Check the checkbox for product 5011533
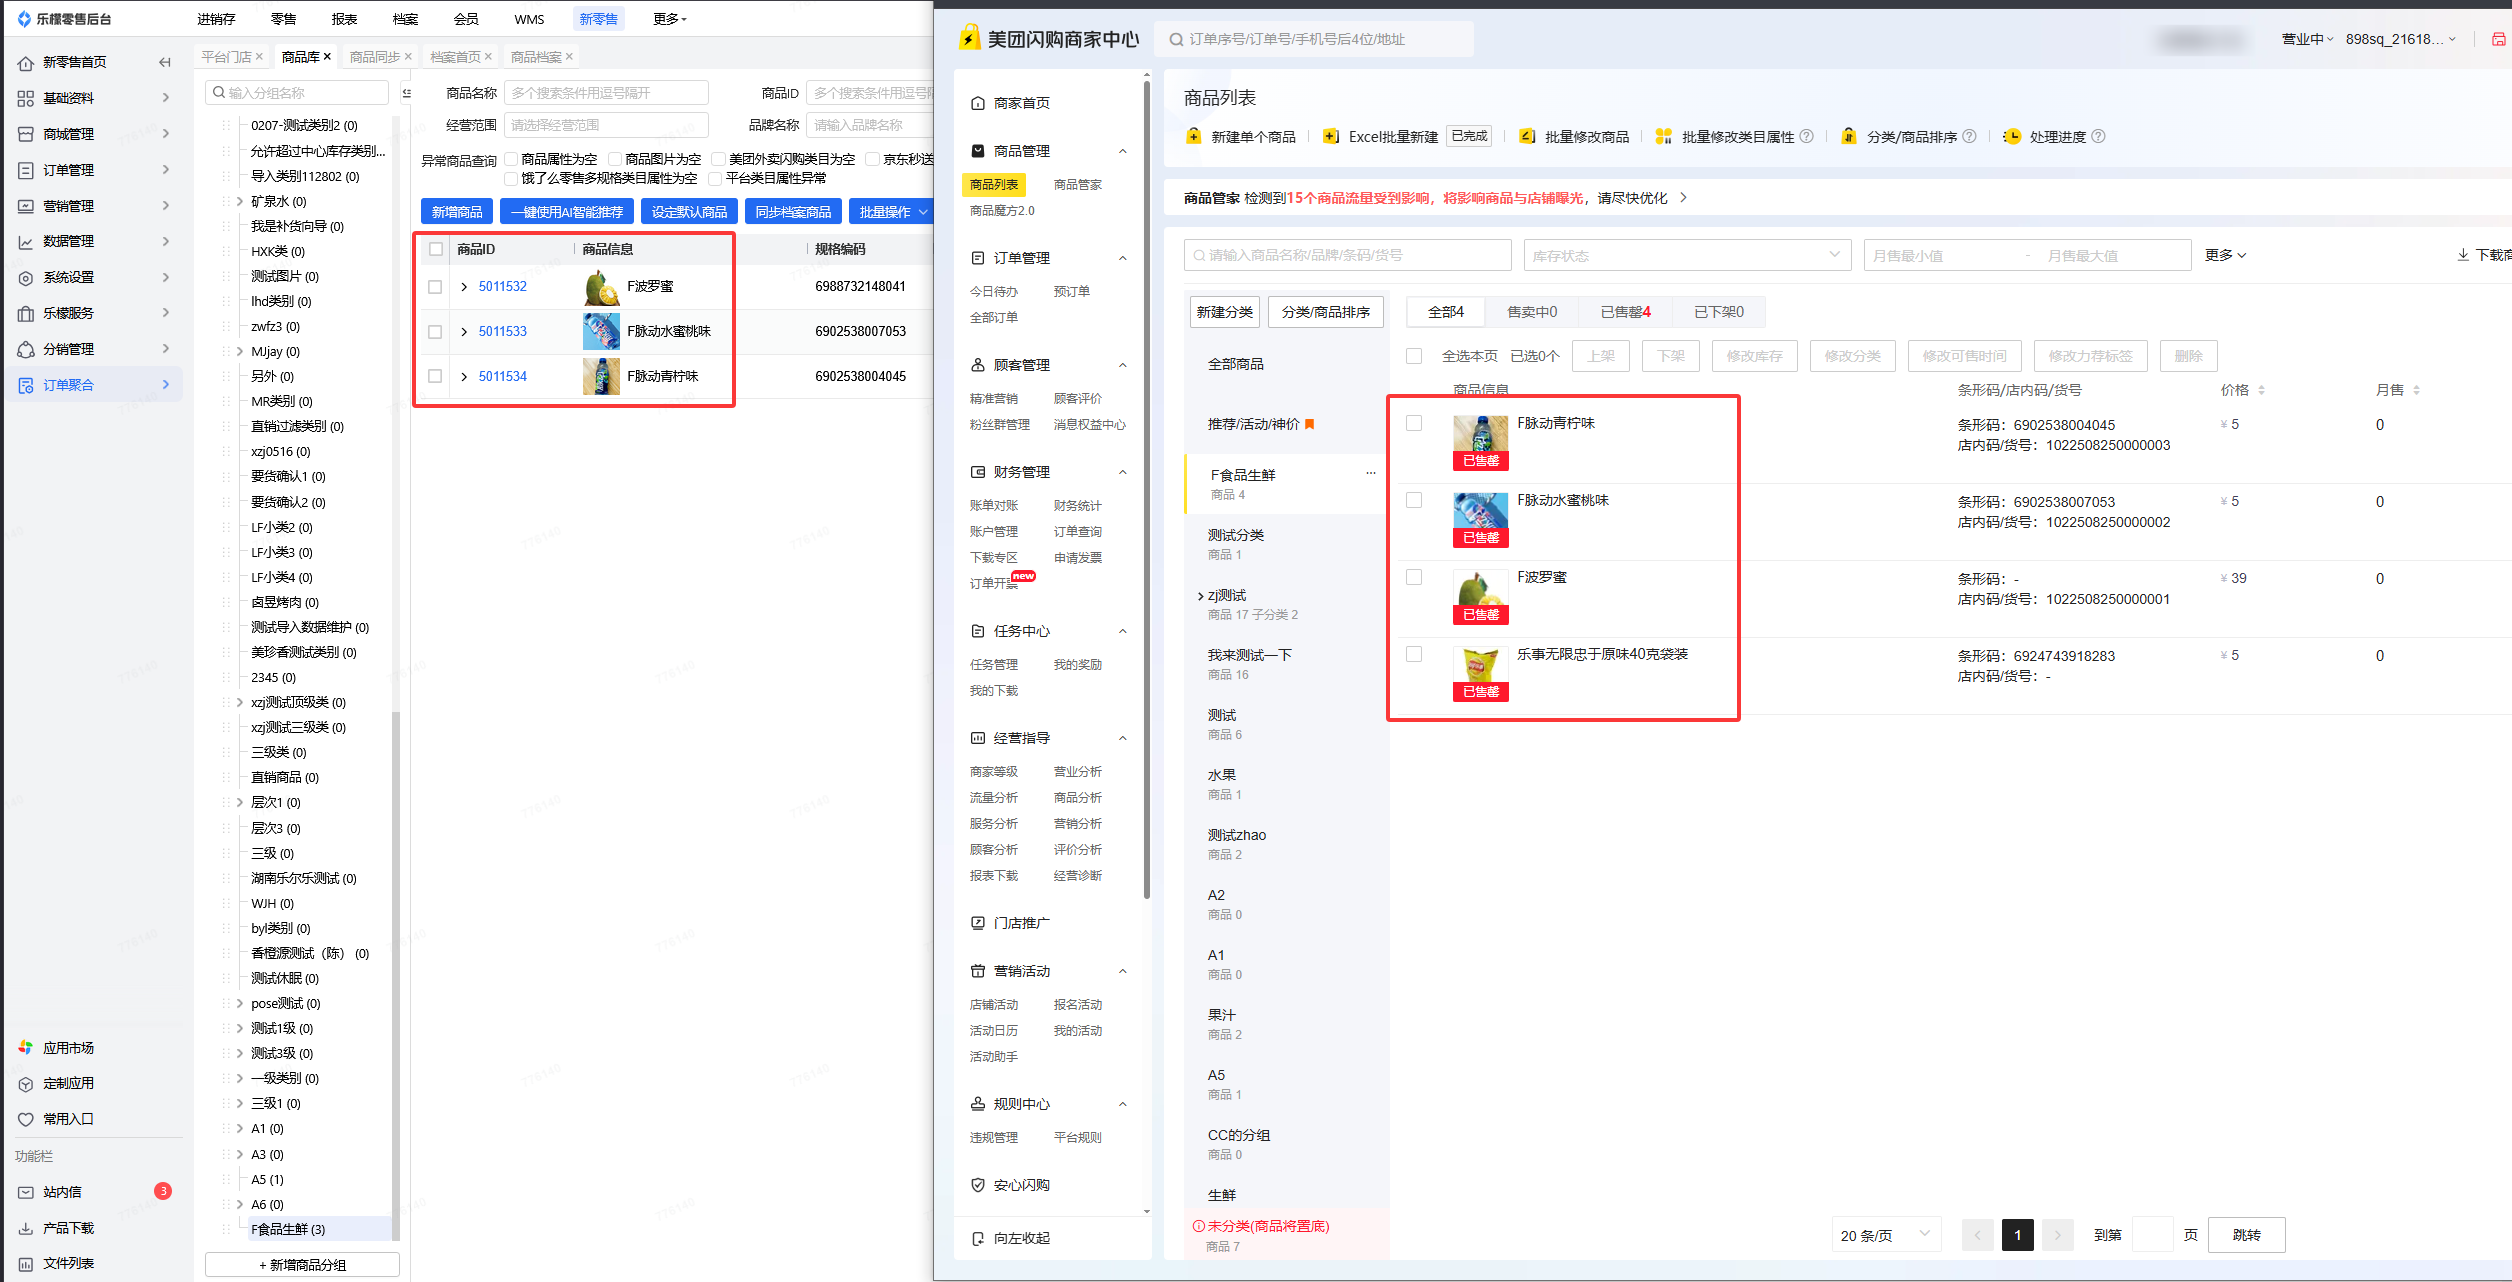 click(x=435, y=332)
